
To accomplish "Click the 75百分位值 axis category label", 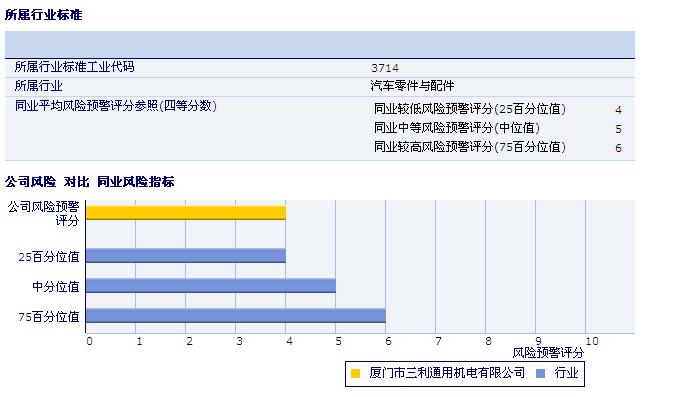I will [x=49, y=317].
